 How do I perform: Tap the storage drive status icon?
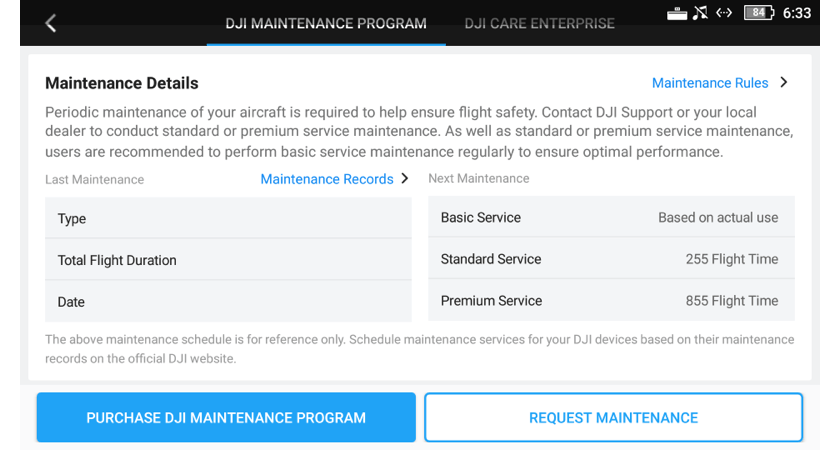pyautogui.click(x=677, y=13)
